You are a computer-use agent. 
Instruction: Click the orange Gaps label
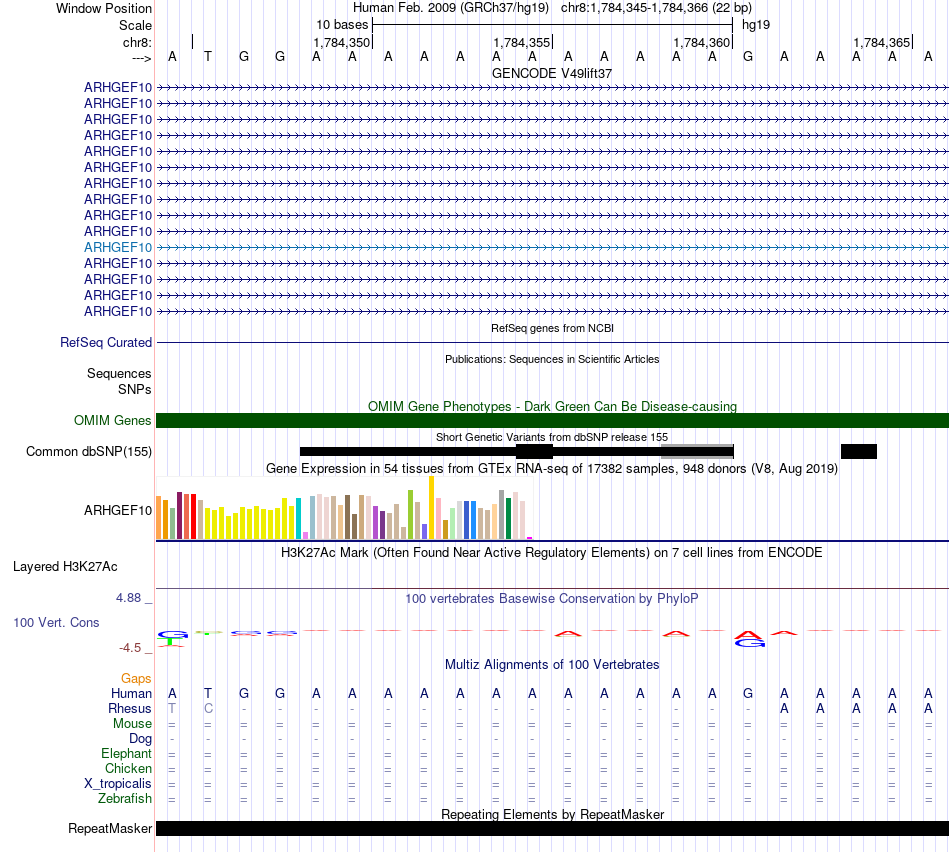[x=136, y=679]
